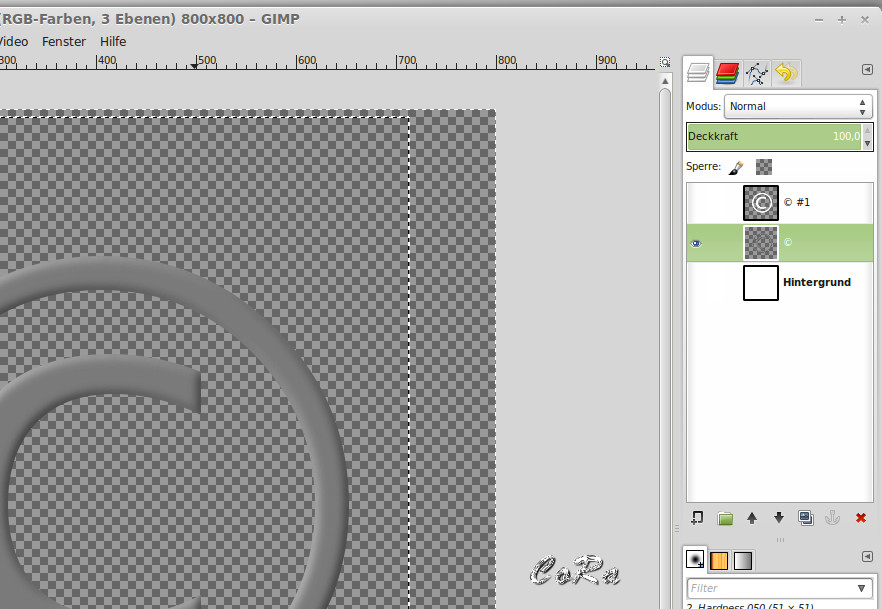The image size is (882, 609).
Task: Raise the selected layer
Action: tap(752, 518)
